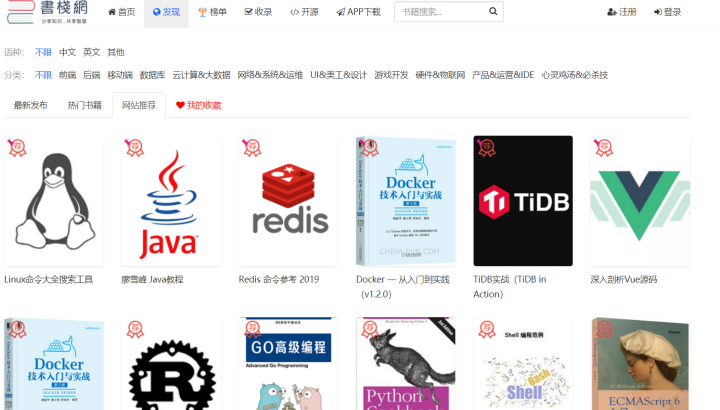Filter language by 英文
This screenshot has height=410, width=720.
[91, 52]
